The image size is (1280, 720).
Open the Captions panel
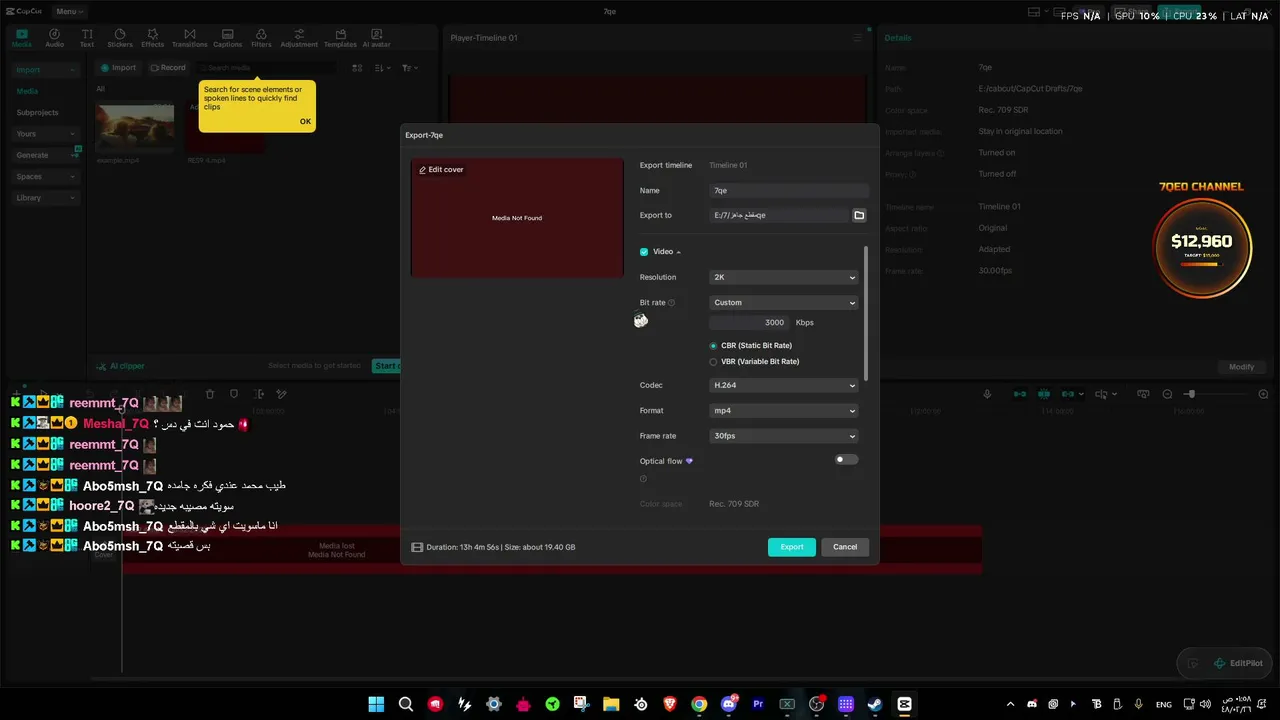point(228,38)
